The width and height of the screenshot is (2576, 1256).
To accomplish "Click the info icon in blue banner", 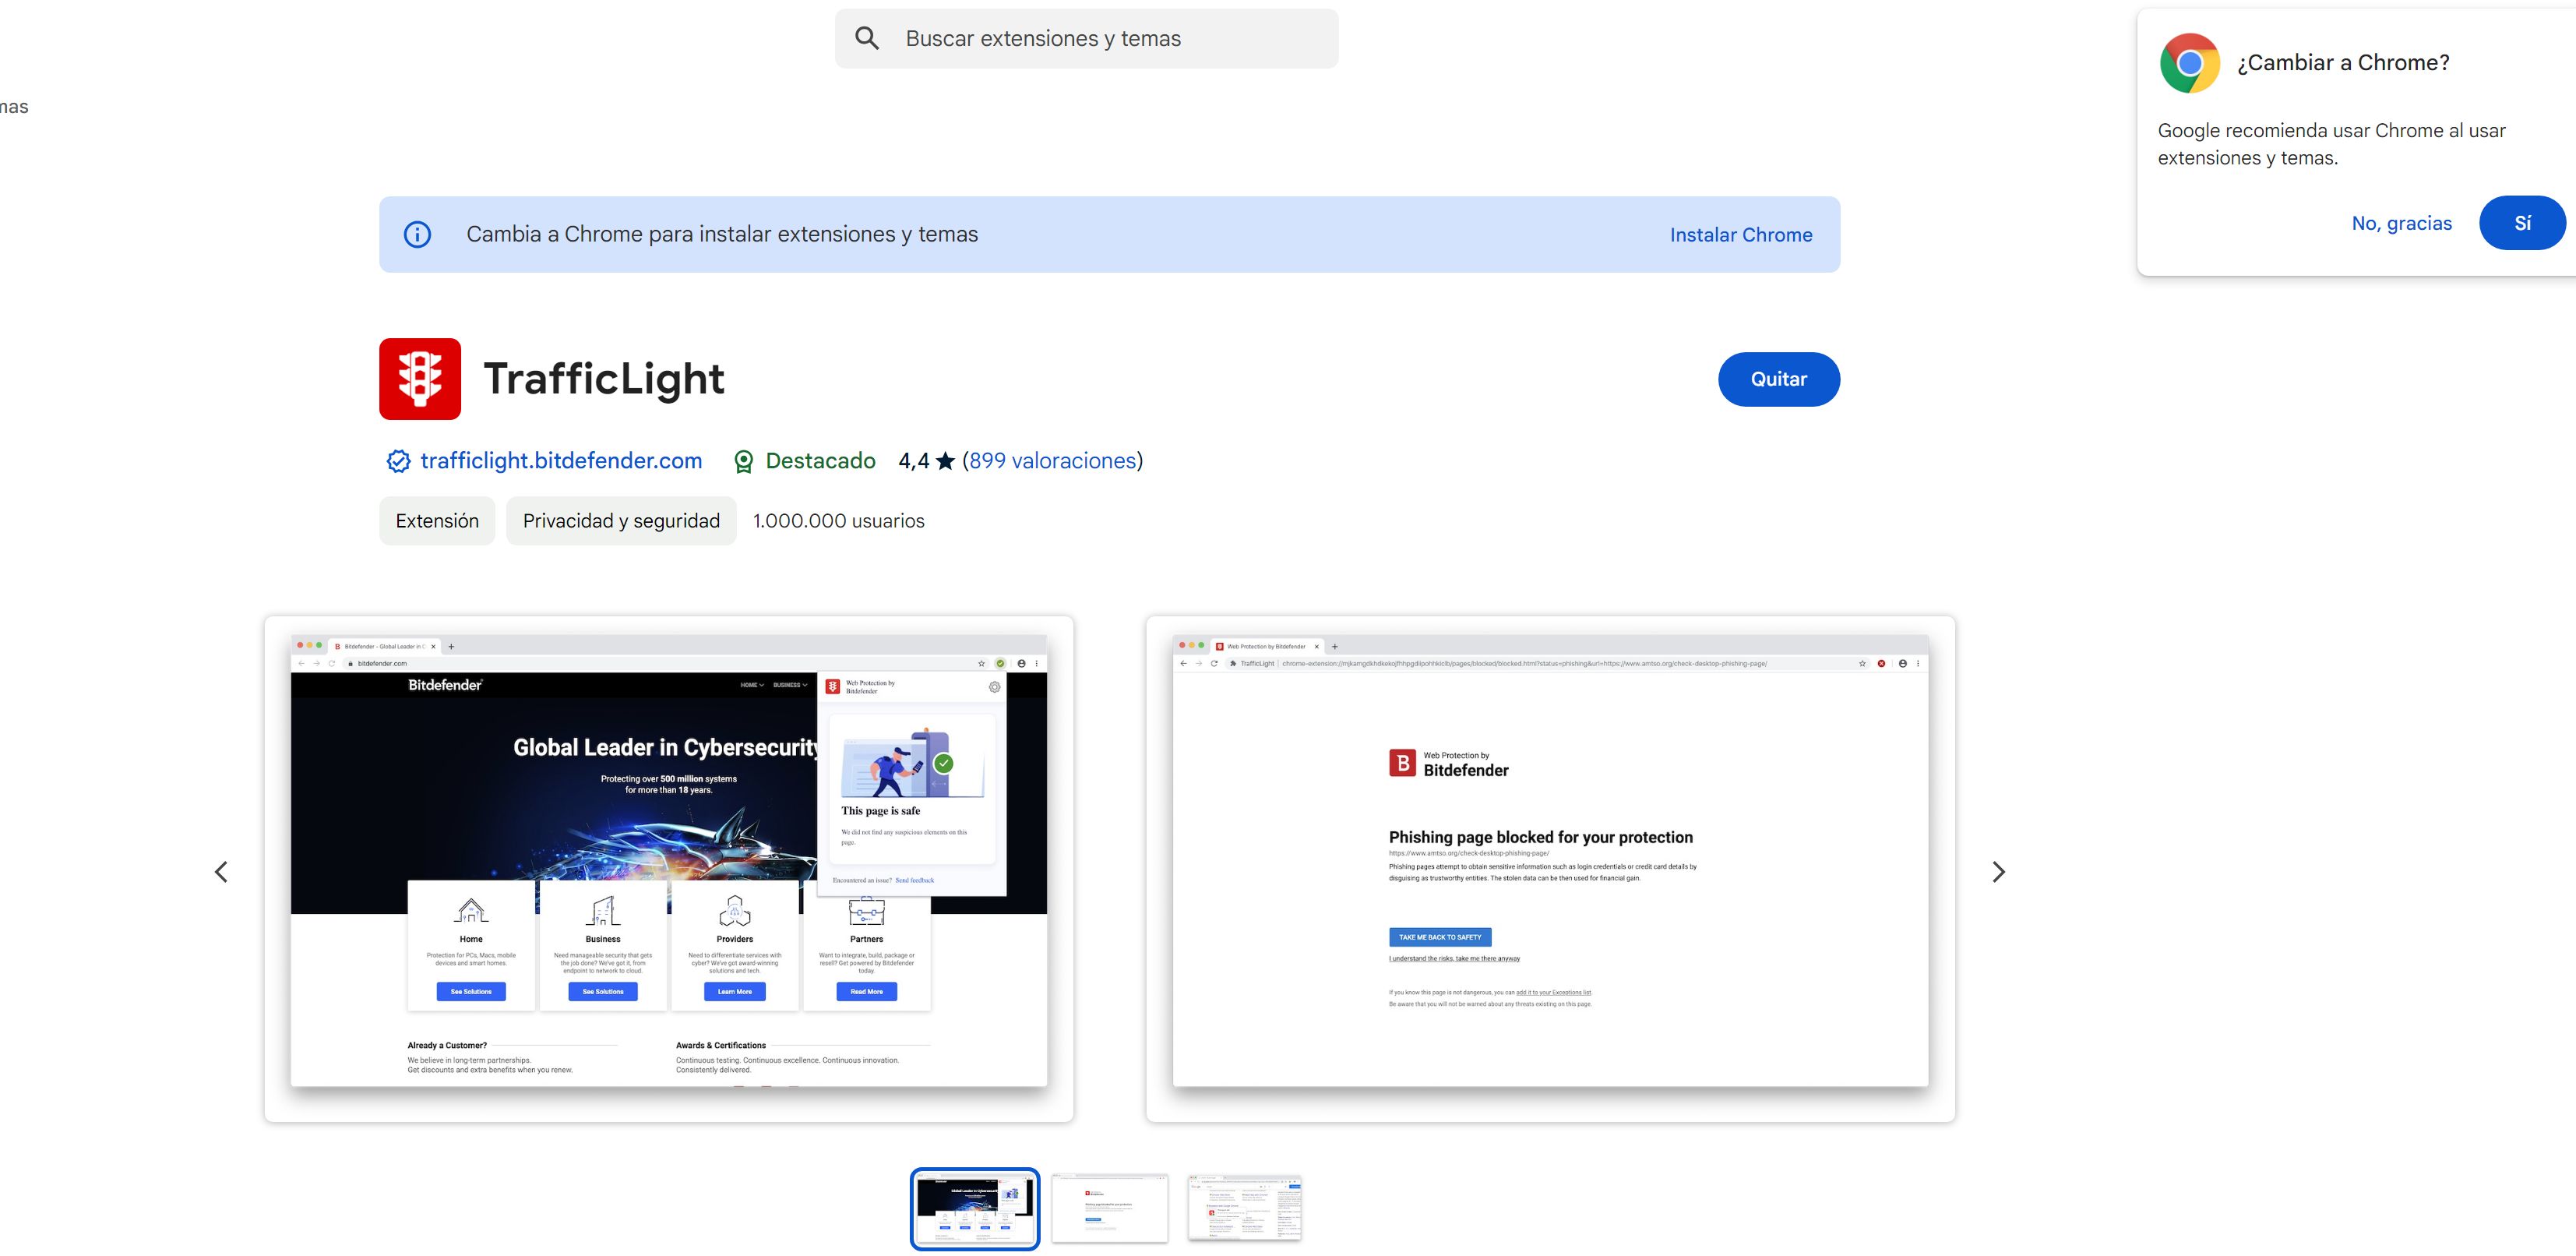I will point(417,234).
